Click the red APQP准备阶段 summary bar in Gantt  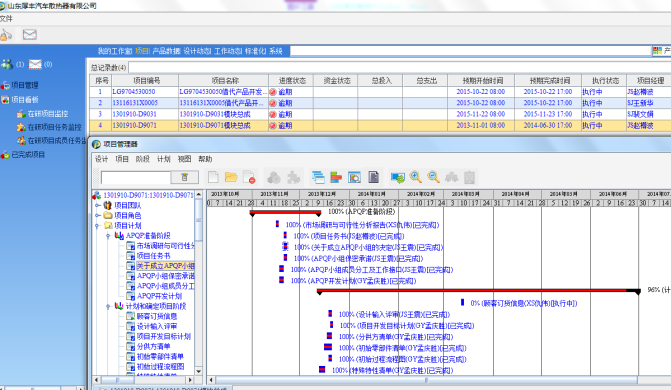click(285, 212)
